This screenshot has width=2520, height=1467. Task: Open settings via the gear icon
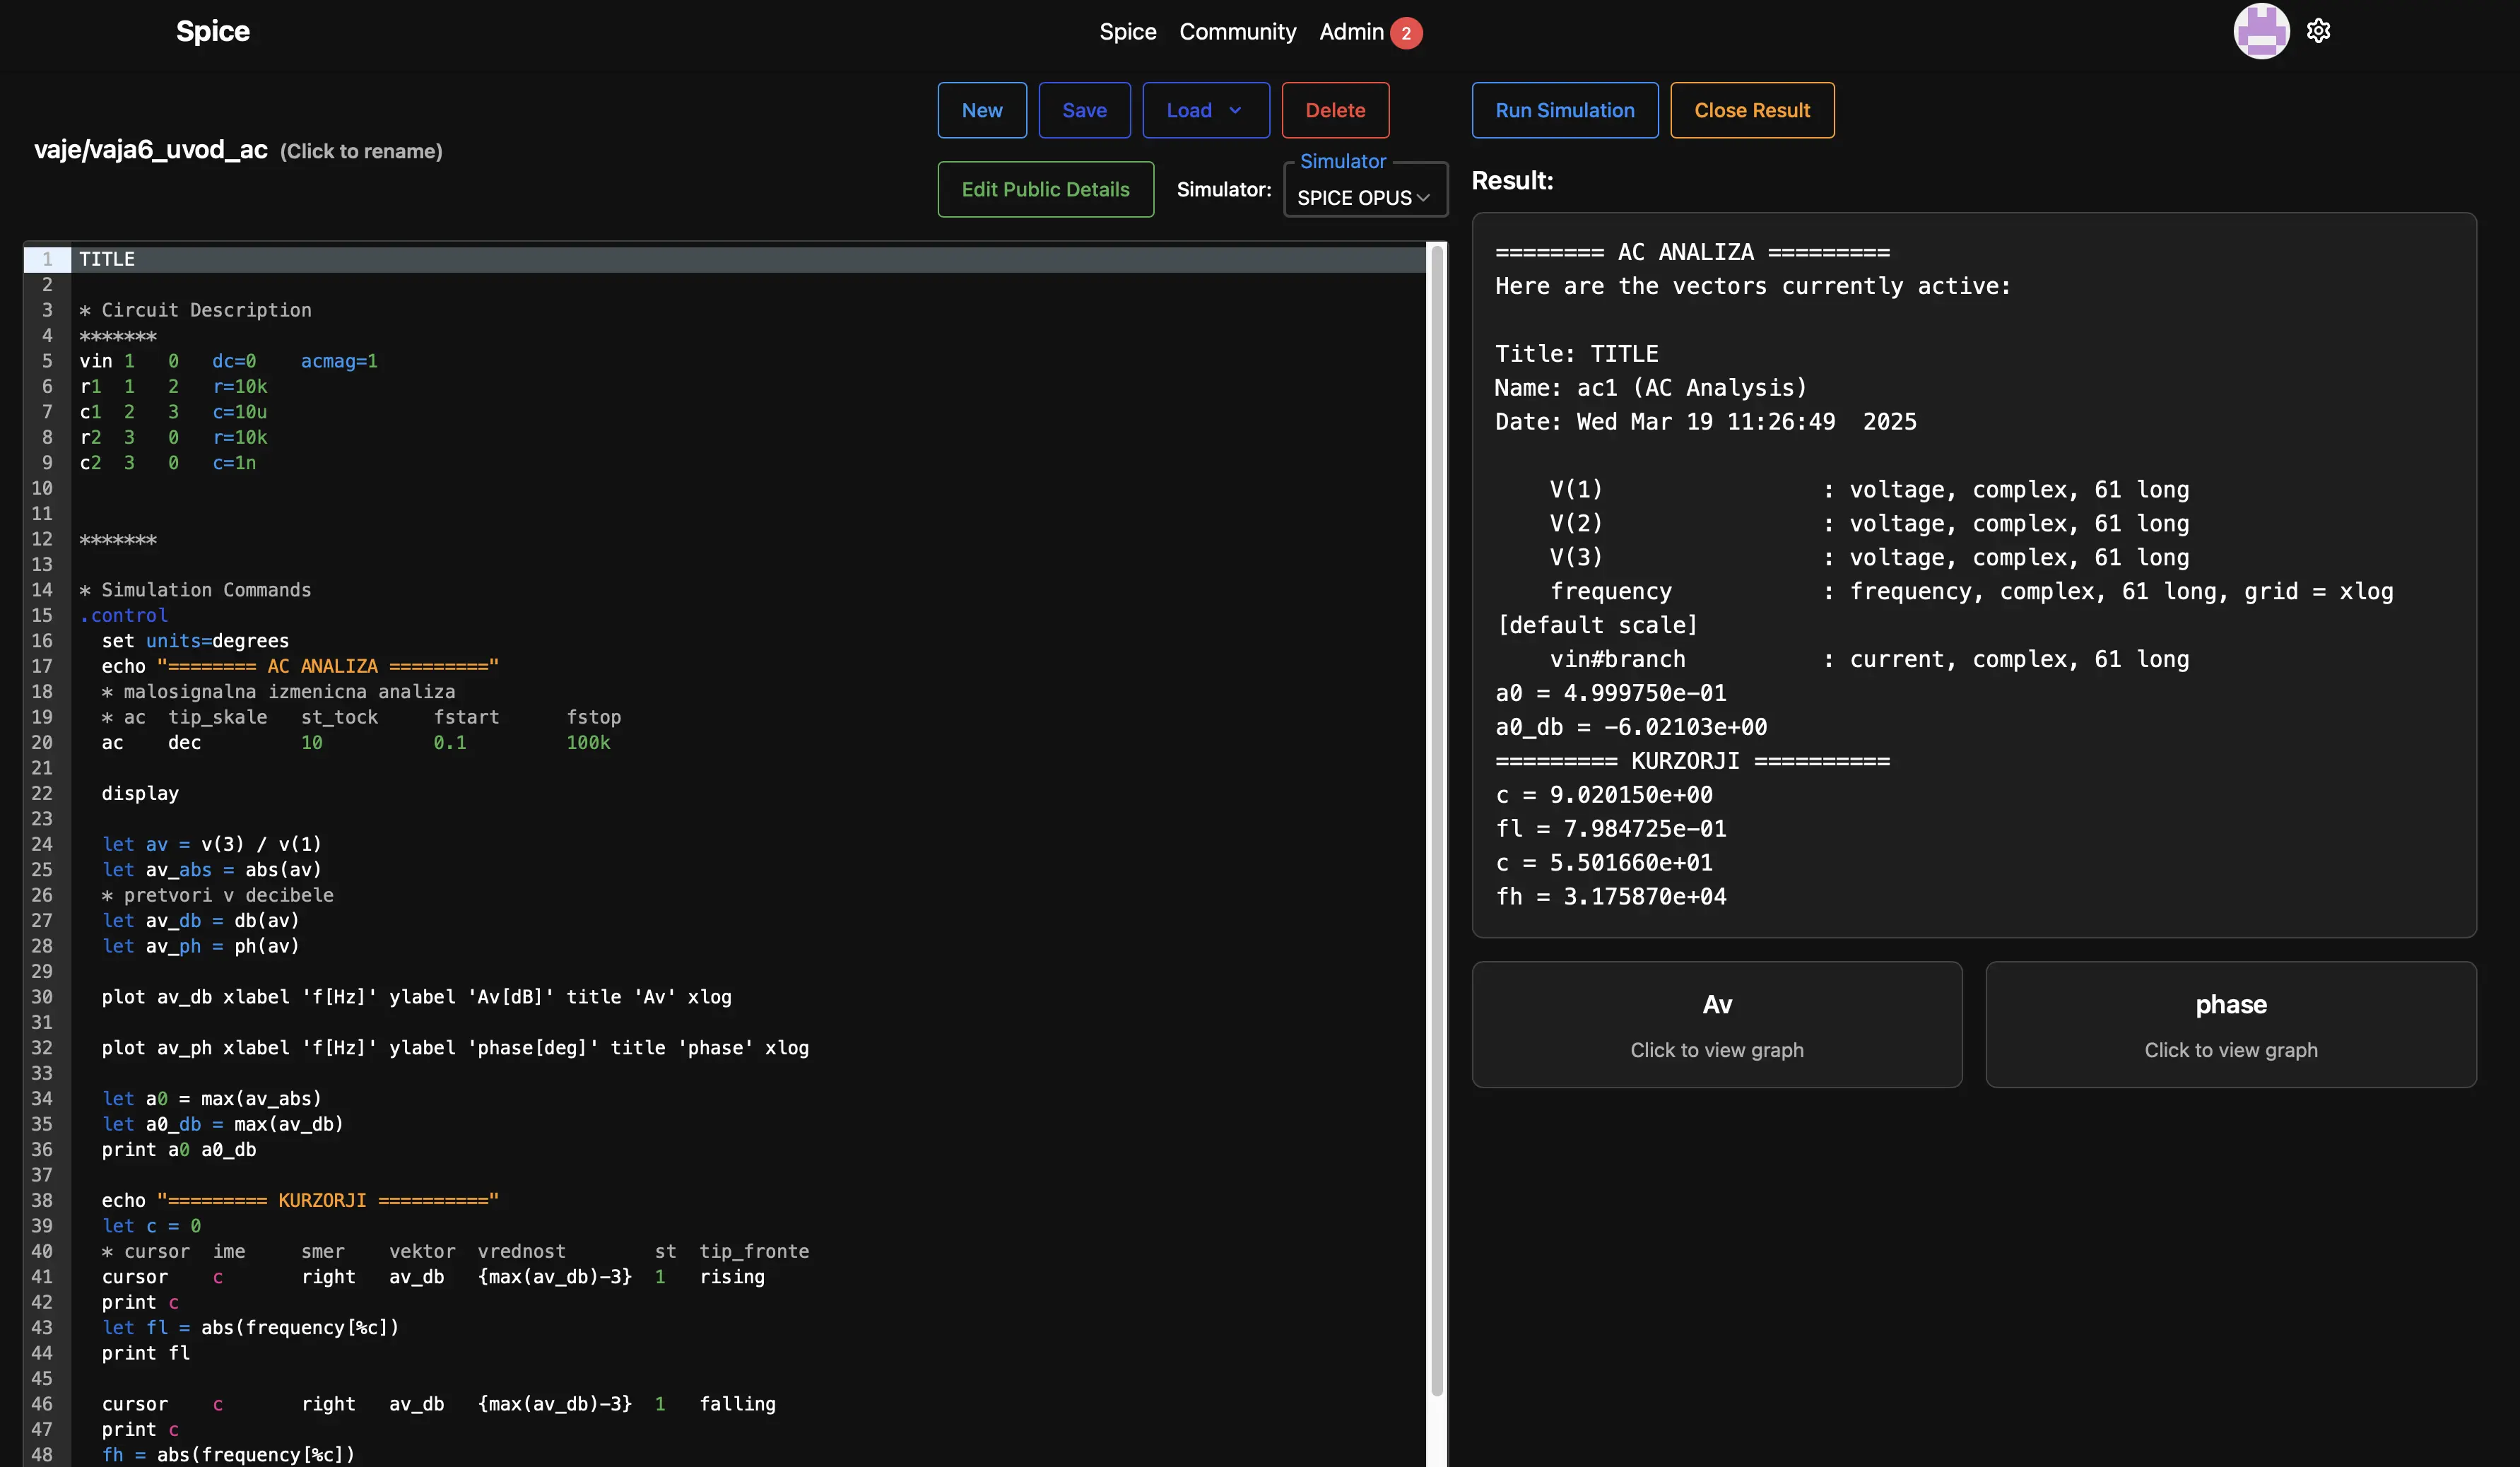click(x=2318, y=31)
